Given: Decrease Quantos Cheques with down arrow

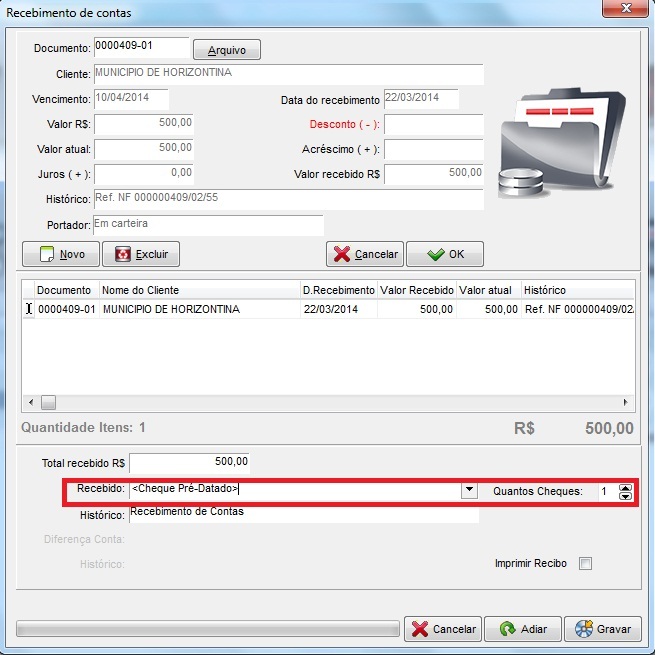Looking at the screenshot, I should tap(626, 496).
